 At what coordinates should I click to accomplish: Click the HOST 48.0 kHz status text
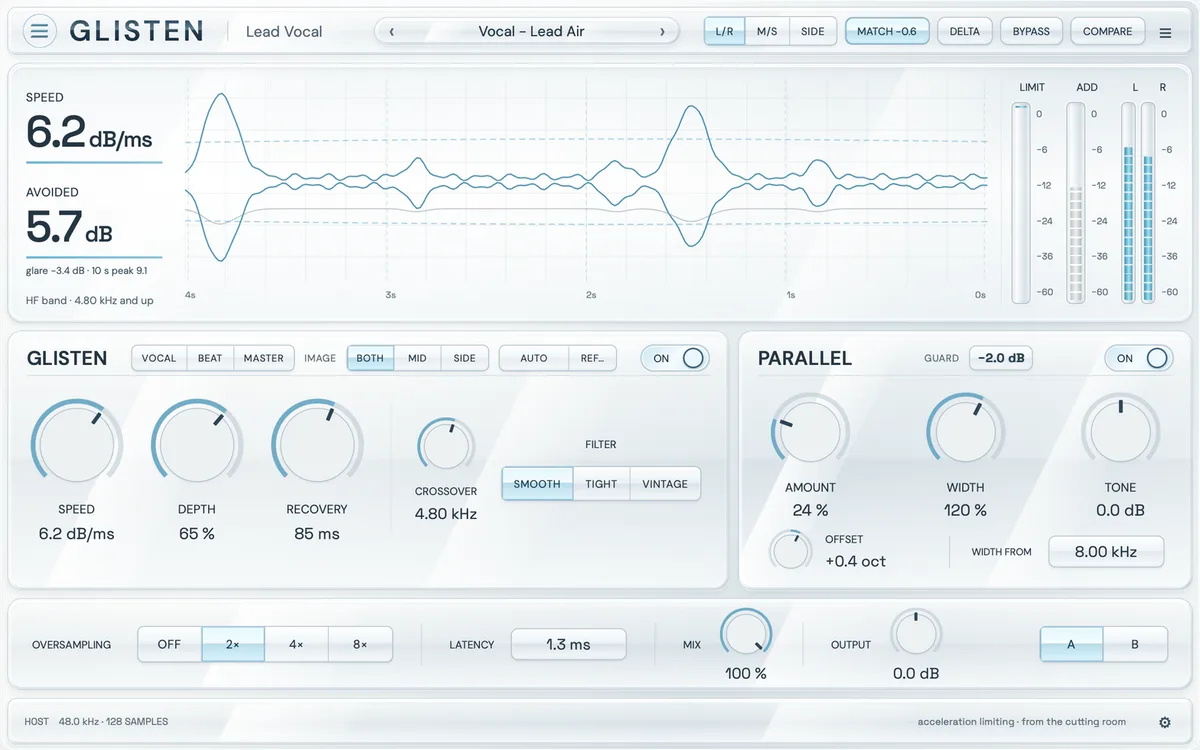click(x=96, y=721)
